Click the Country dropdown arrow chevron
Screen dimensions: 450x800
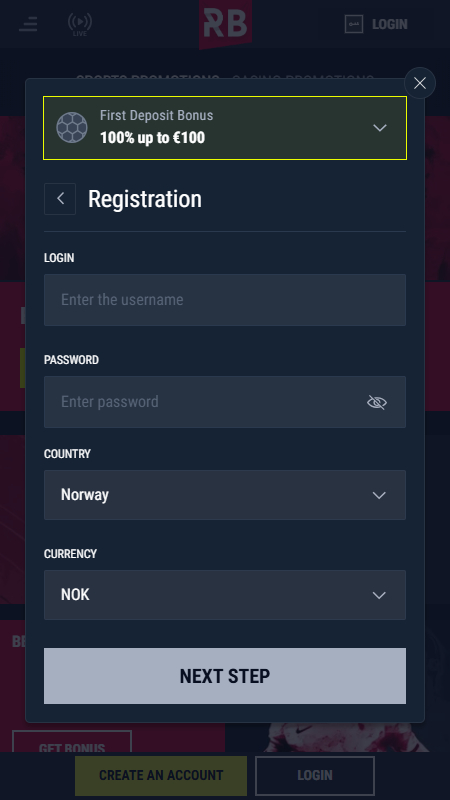(x=379, y=495)
